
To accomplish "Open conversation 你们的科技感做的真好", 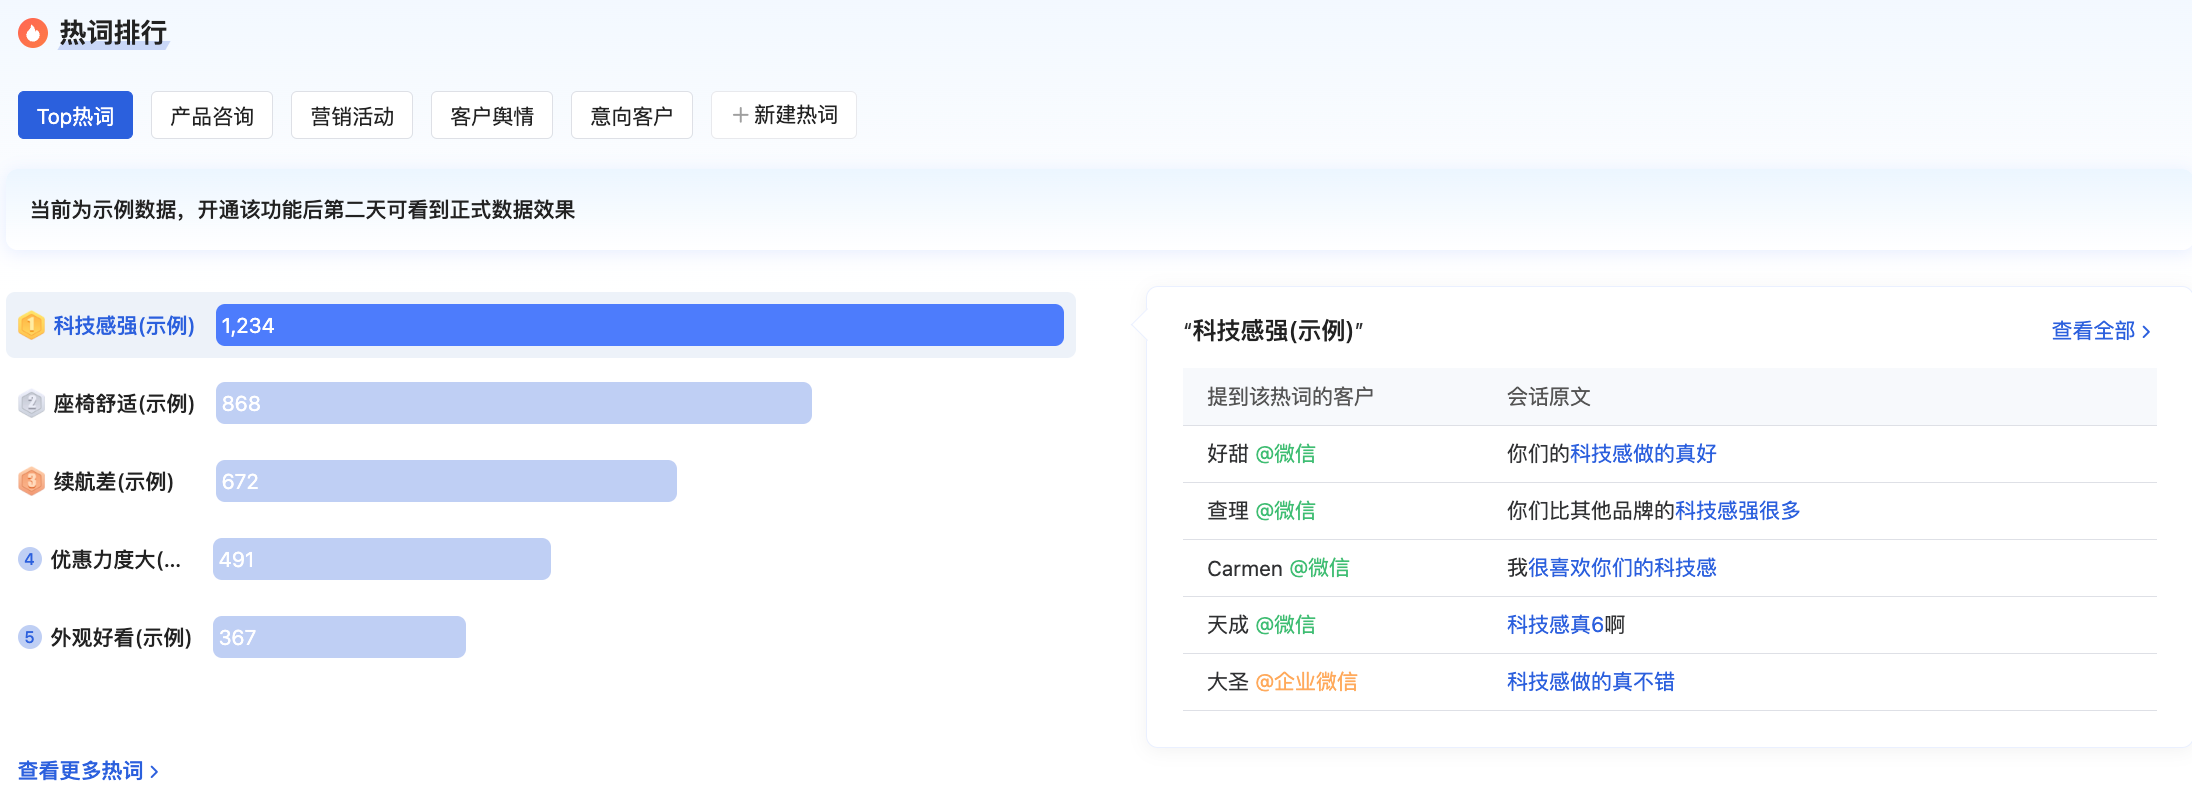I will pyautogui.click(x=1612, y=454).
